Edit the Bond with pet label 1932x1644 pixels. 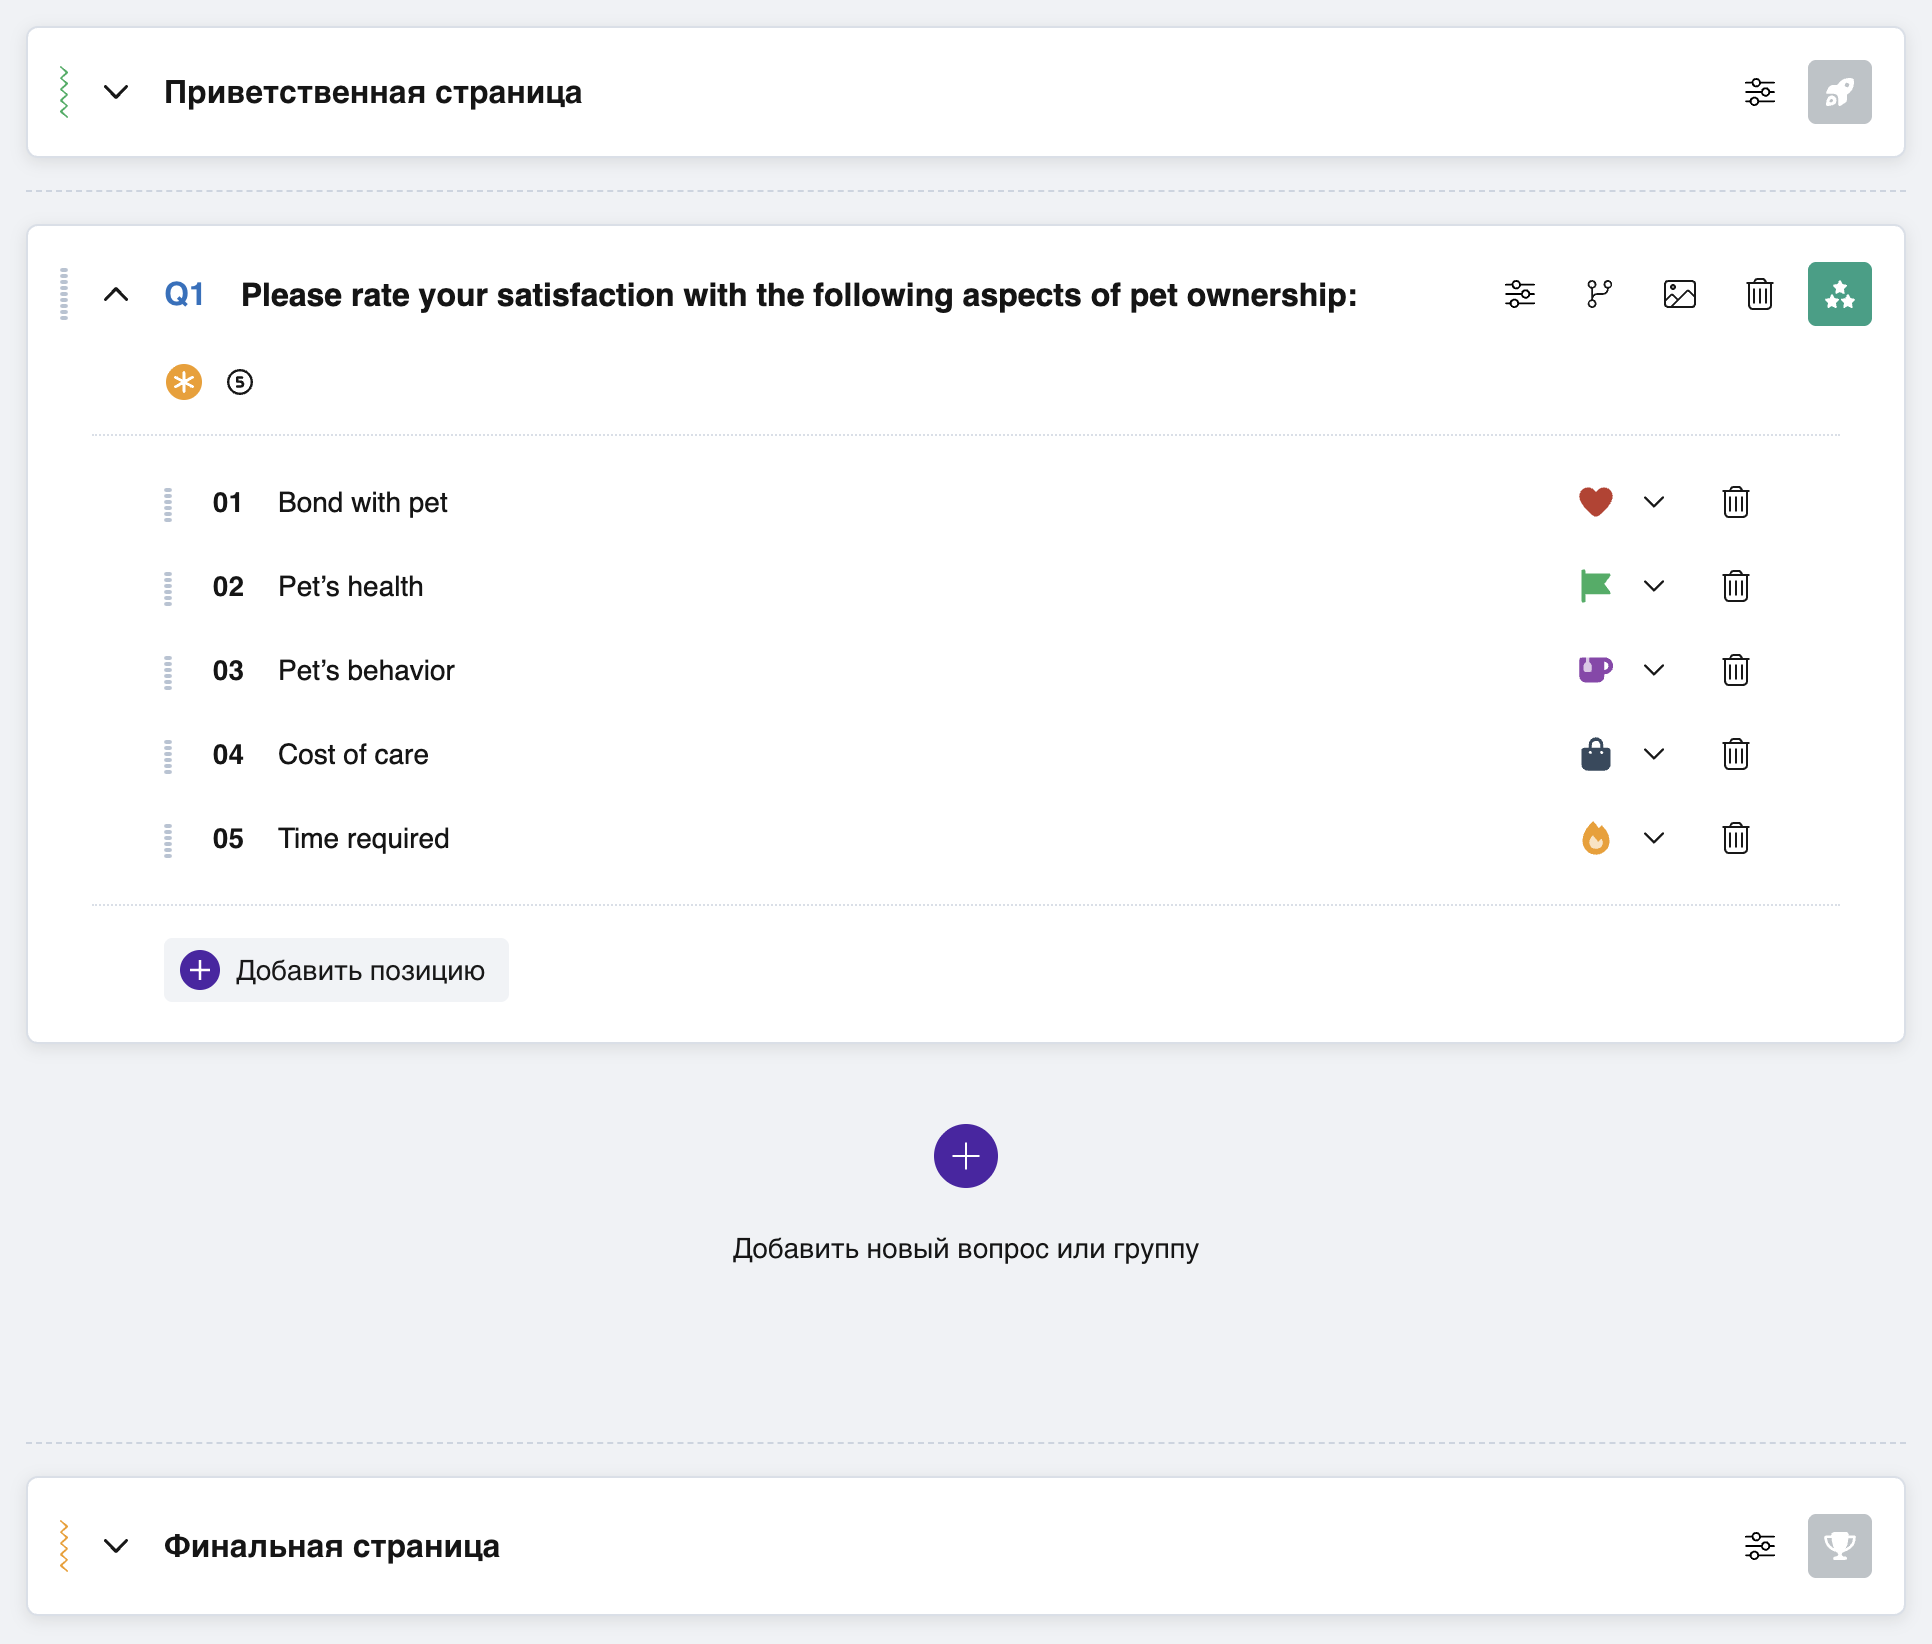(363, 502)
